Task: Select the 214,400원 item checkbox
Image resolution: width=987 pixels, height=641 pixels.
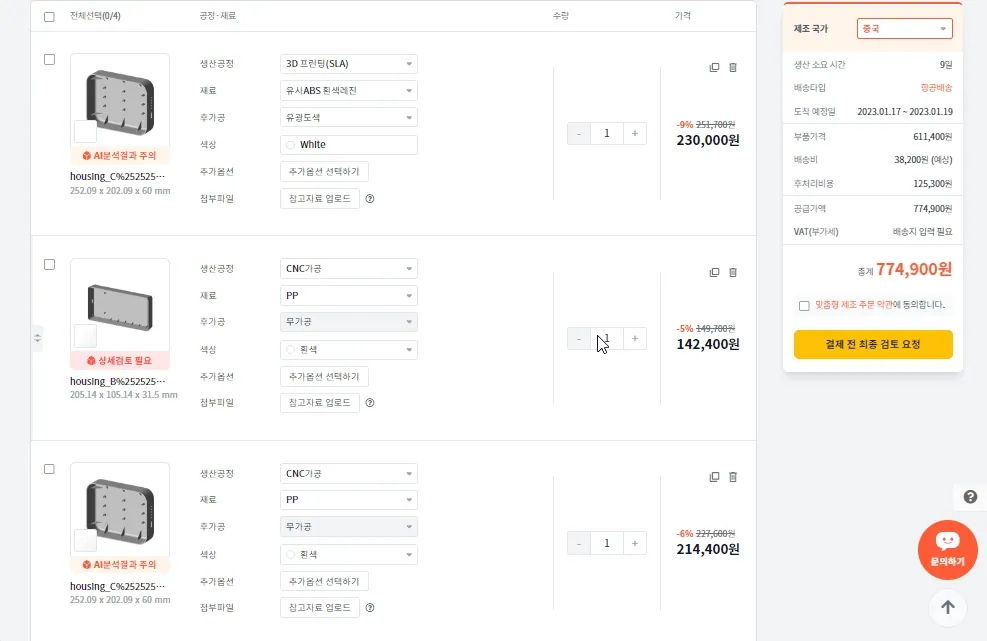Action: point(49,469)
